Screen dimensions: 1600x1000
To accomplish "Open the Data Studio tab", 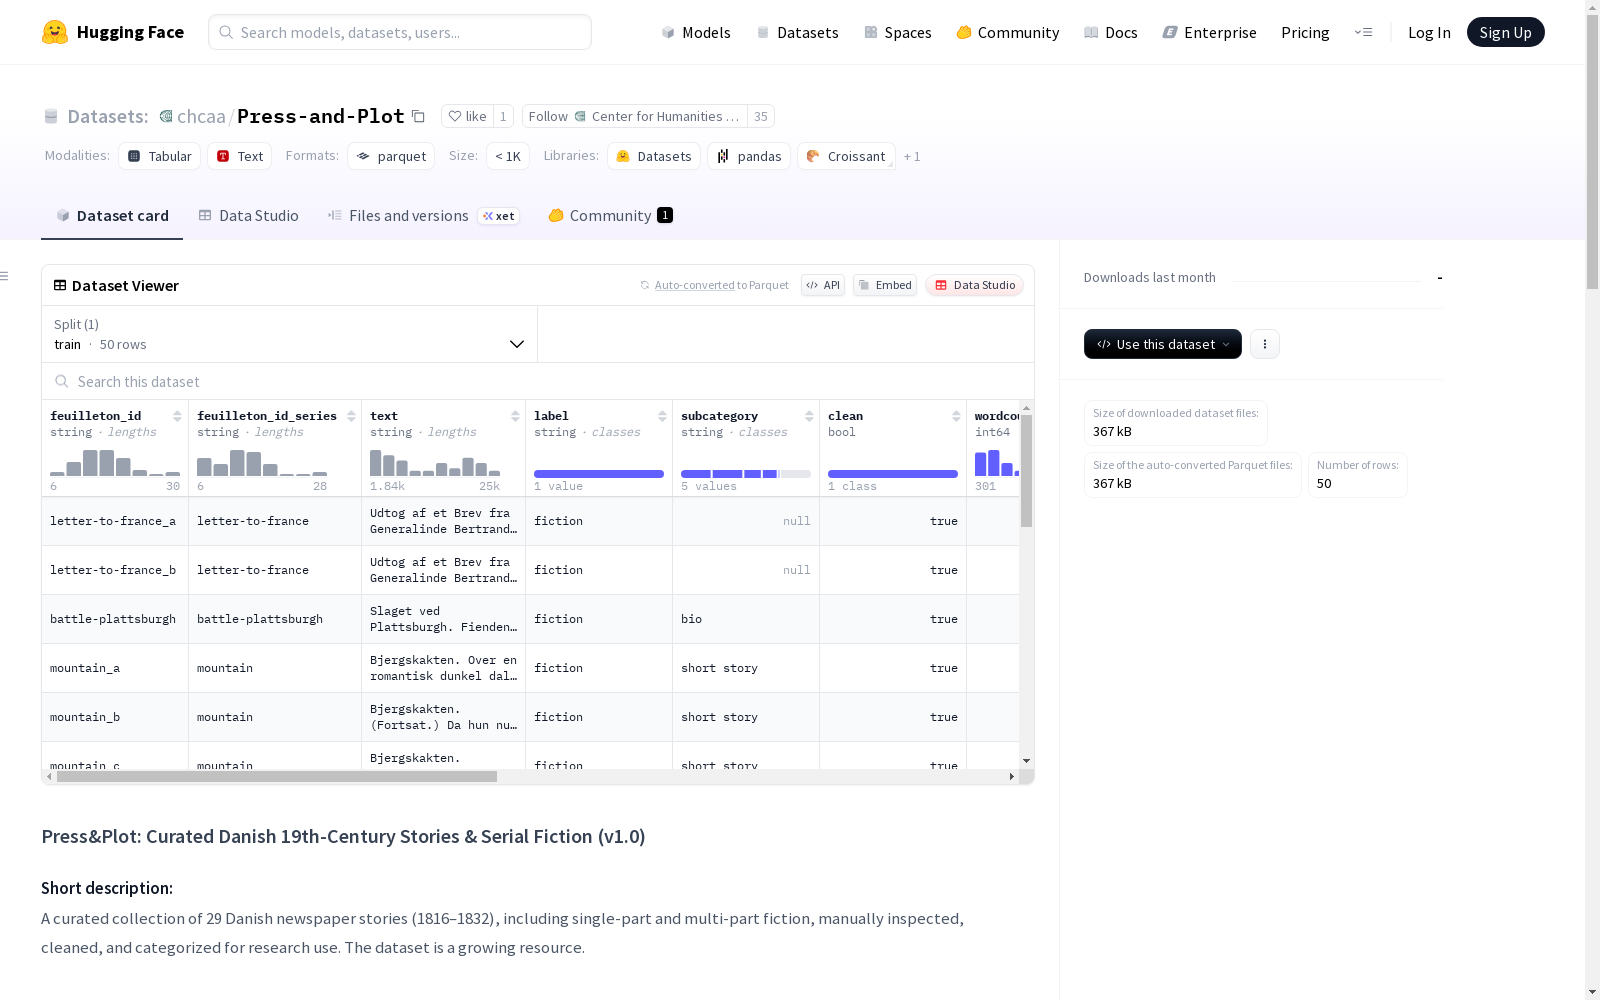I will [248, 216].
